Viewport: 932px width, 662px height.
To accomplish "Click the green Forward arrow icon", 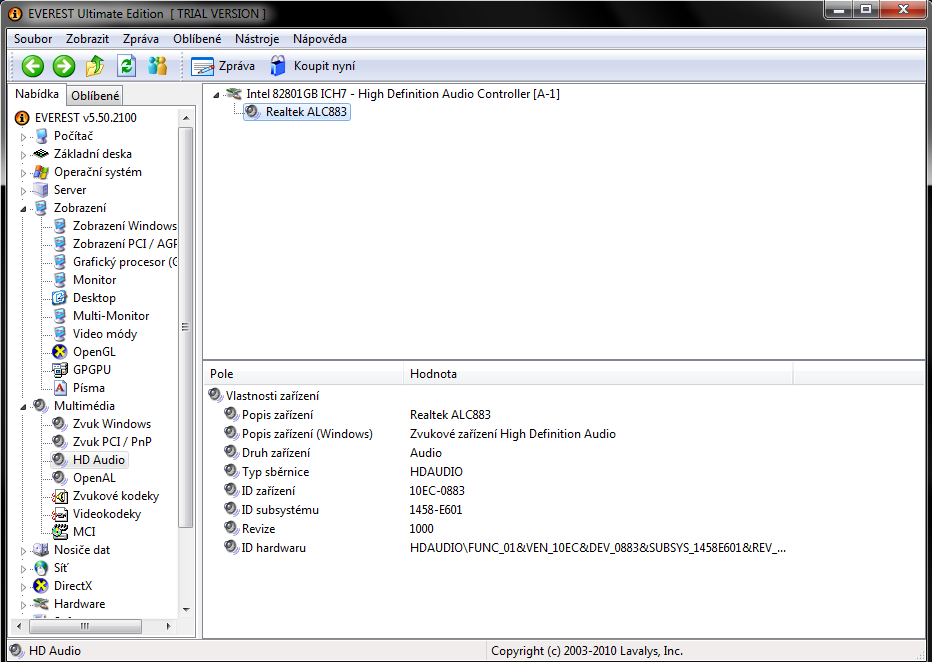I will [64, 66].
